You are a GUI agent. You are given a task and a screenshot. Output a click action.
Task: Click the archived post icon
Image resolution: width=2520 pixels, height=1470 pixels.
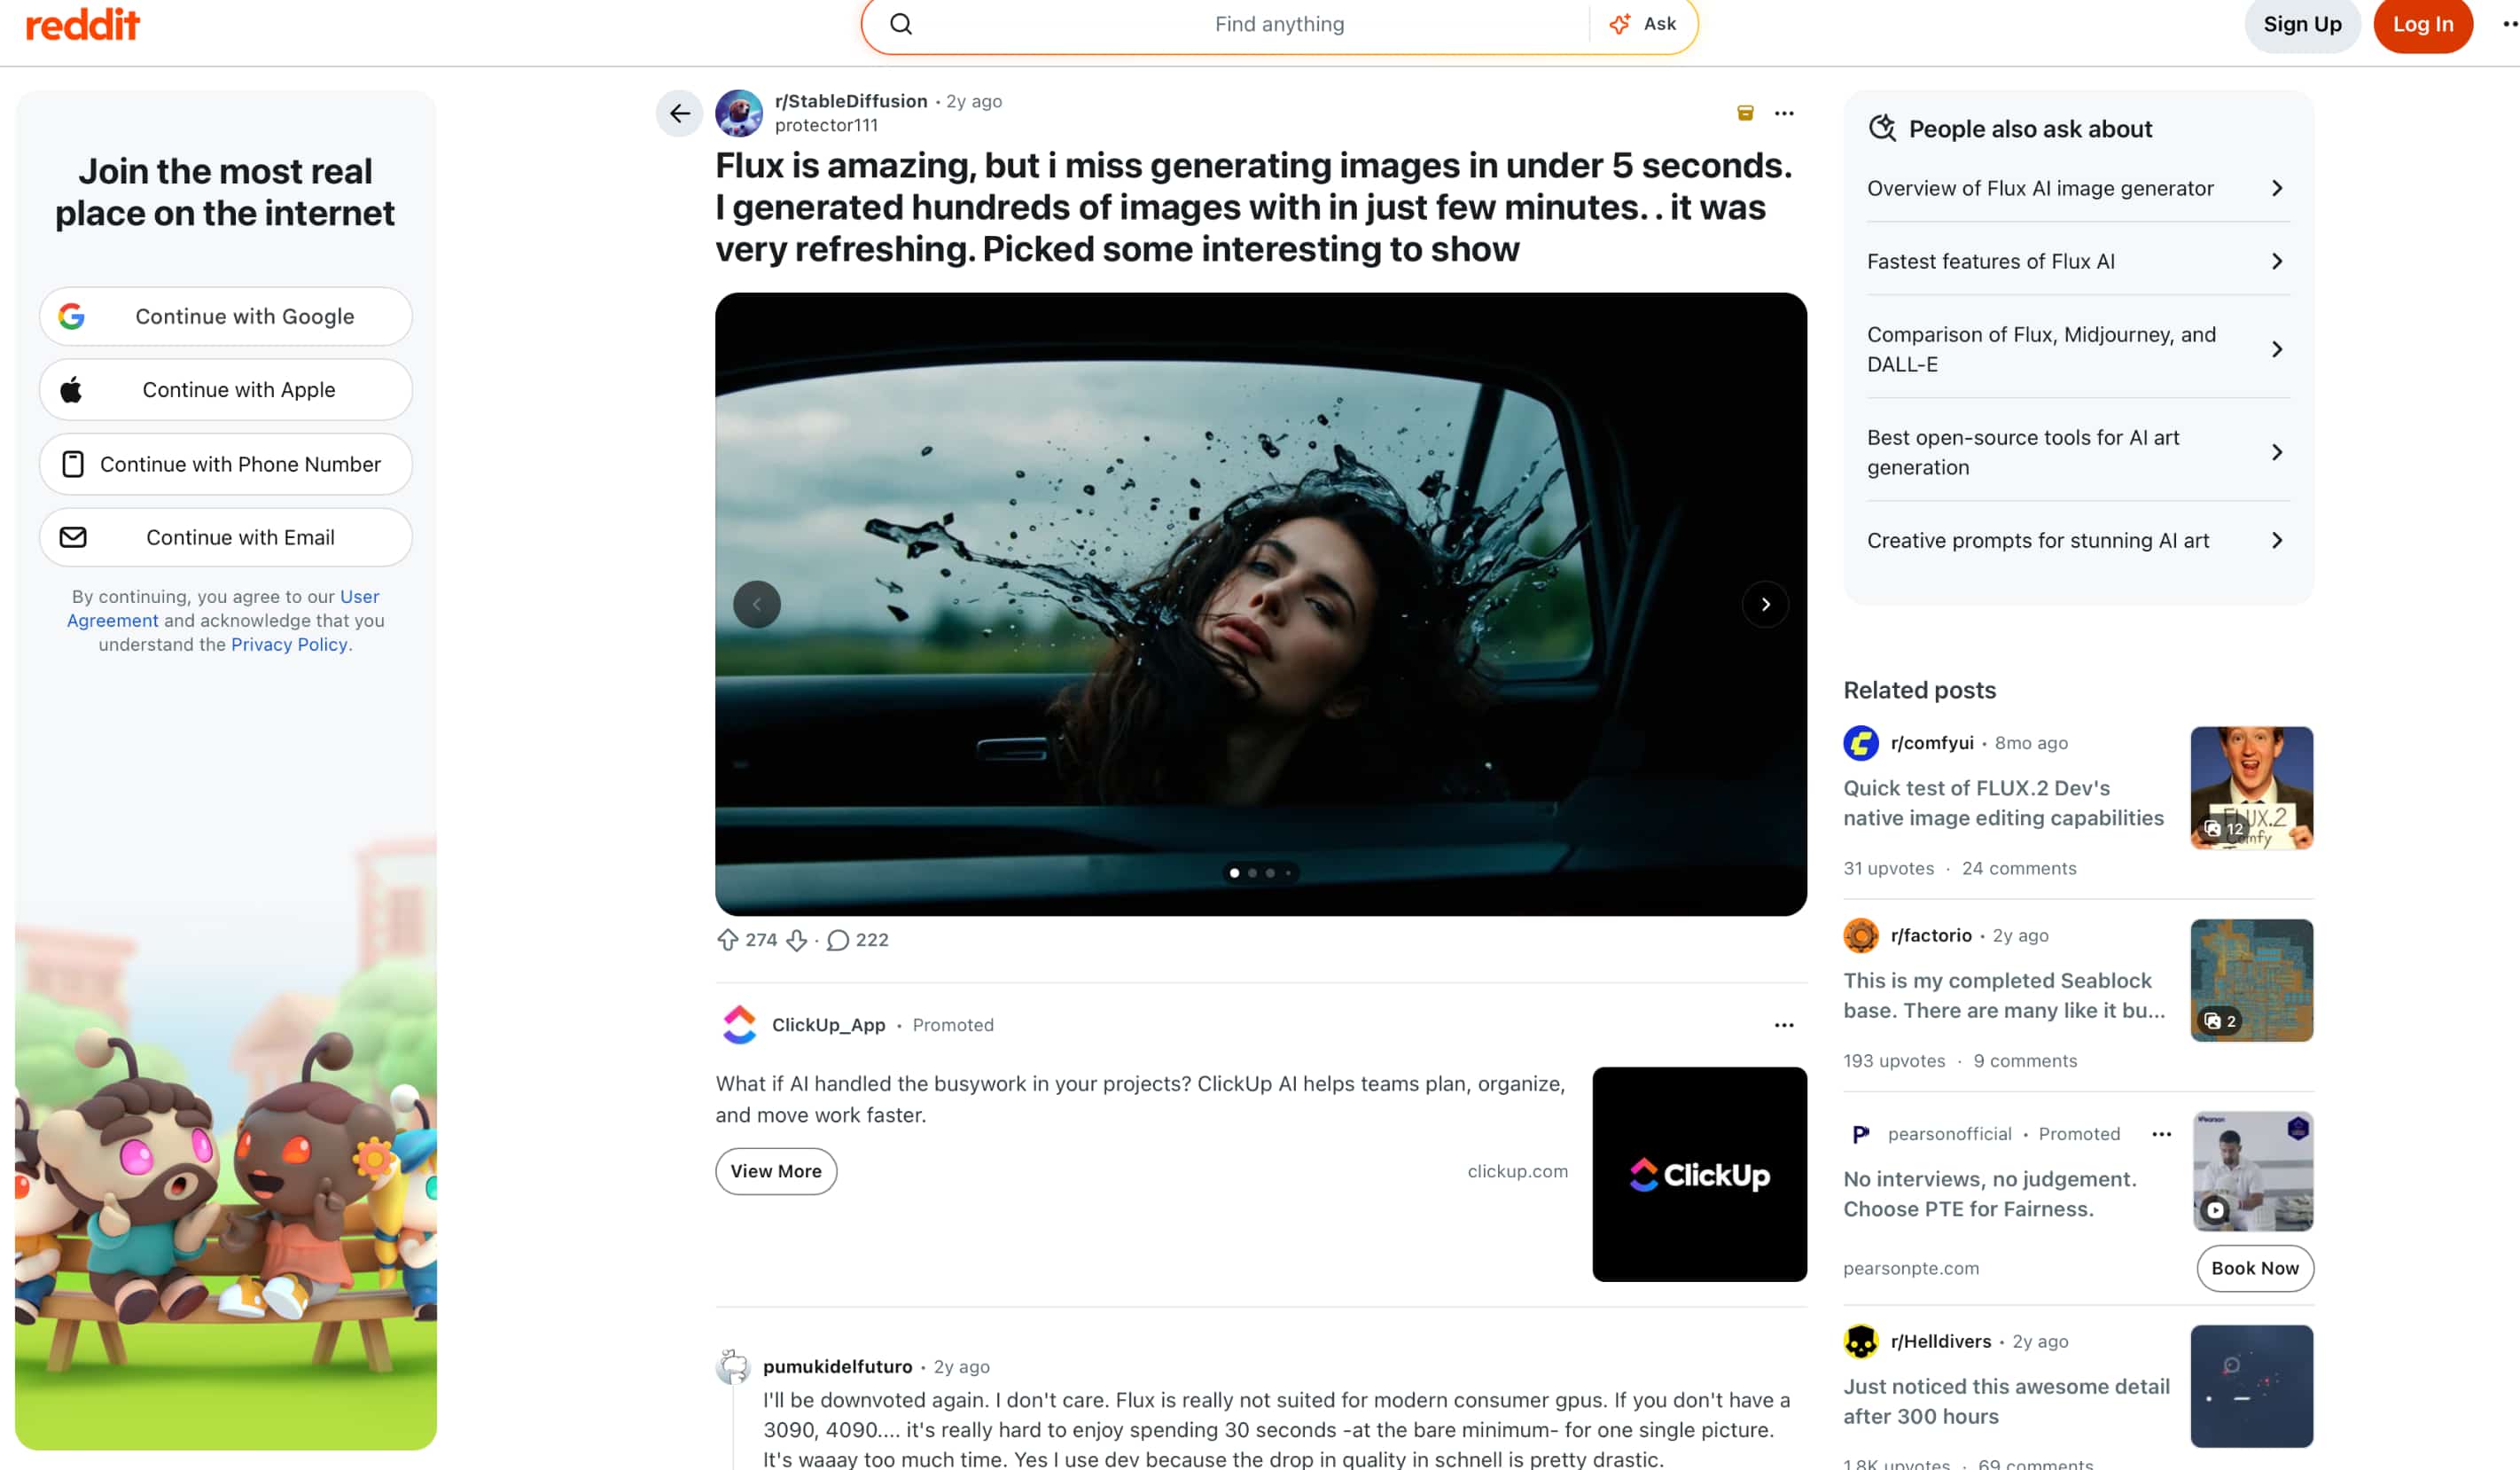pos(1745,113)
